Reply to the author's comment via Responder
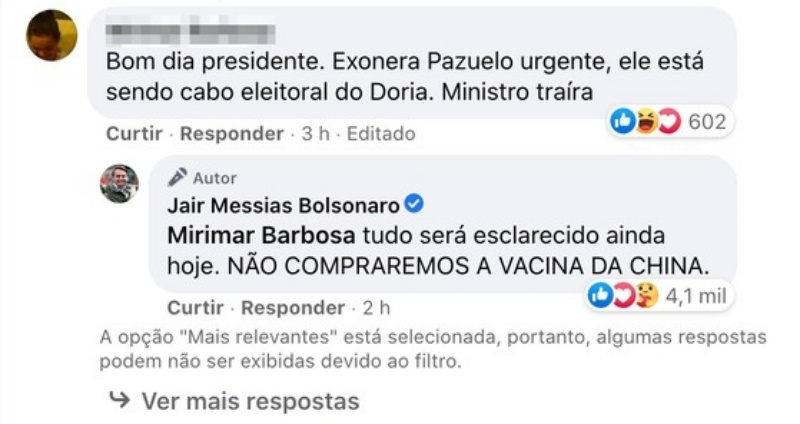 (x=293, y=306)
